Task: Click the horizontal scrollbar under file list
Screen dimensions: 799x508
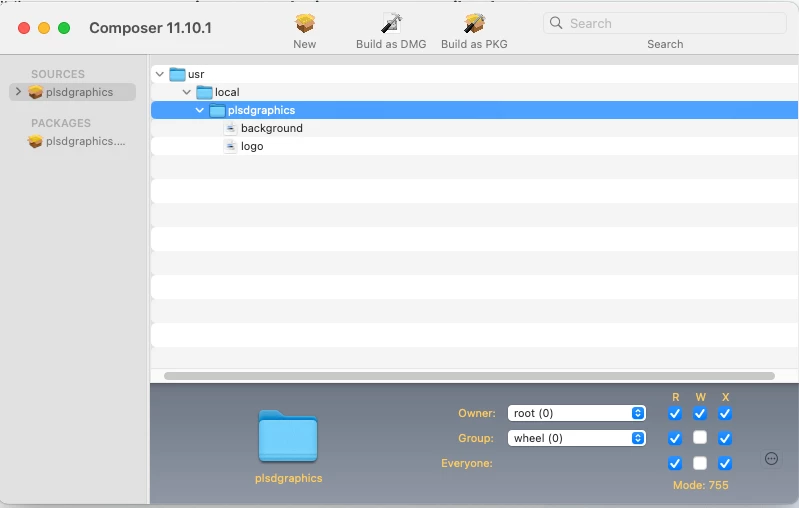Action: tap(469, 376)
